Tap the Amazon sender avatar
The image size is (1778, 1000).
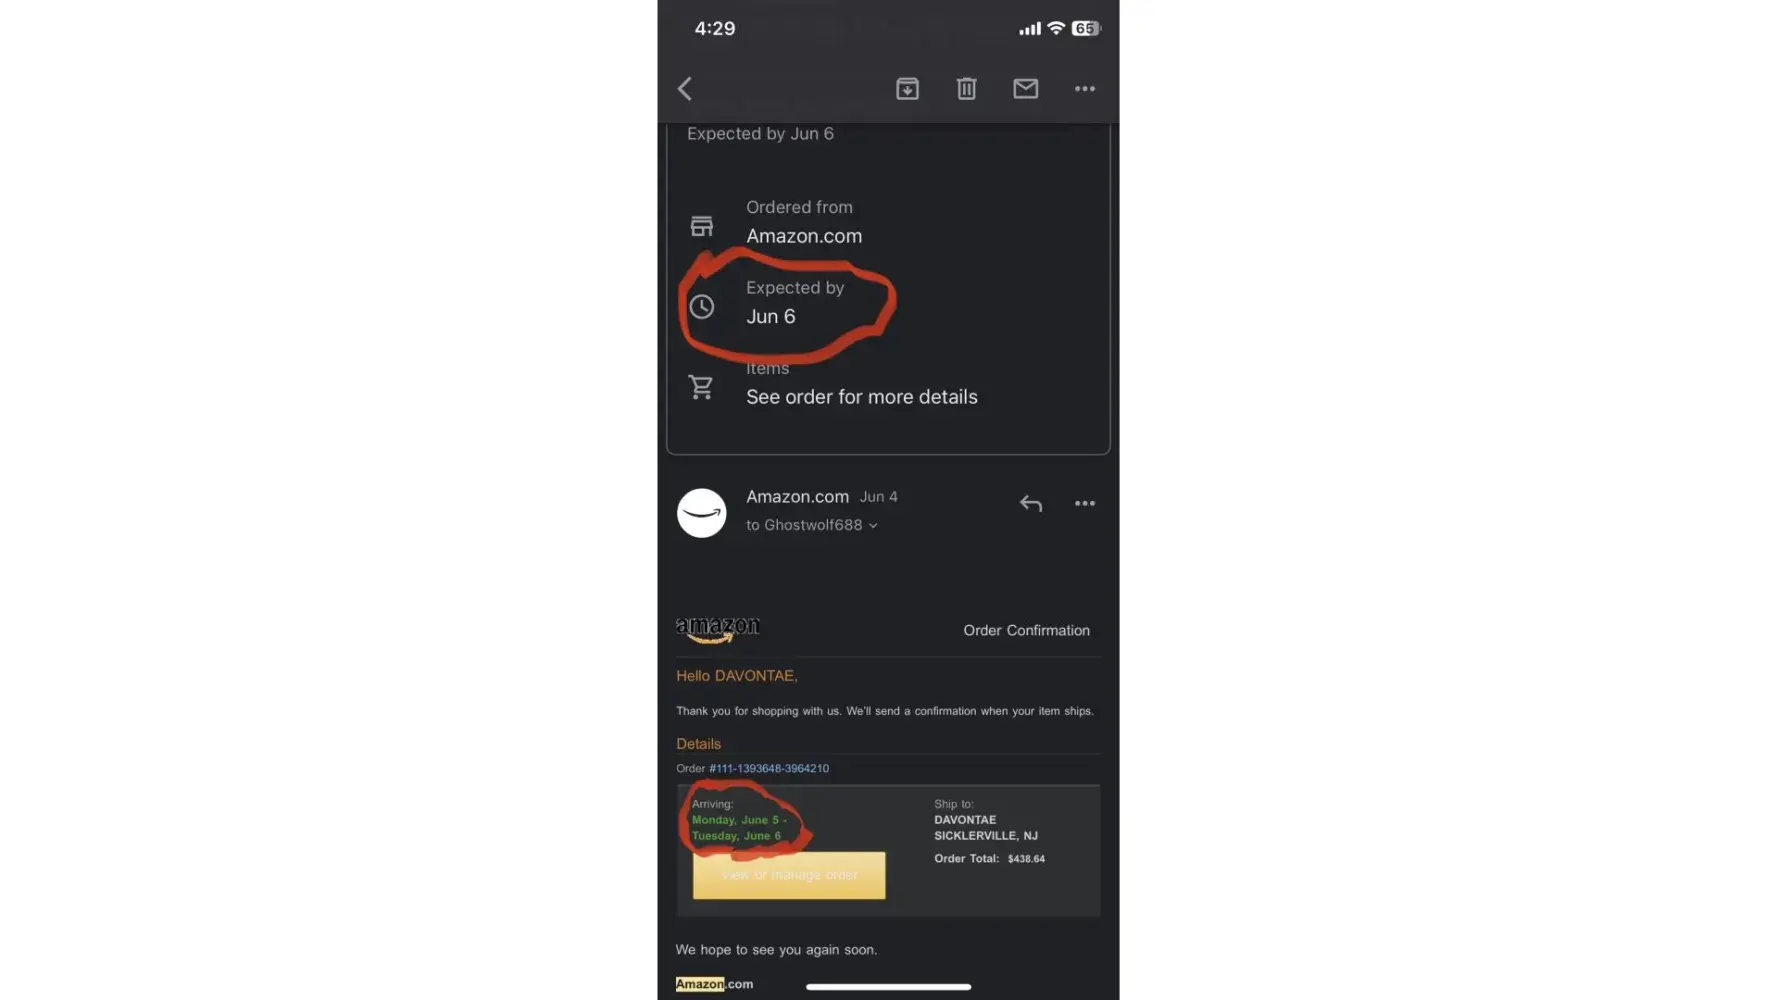[702, 513]
